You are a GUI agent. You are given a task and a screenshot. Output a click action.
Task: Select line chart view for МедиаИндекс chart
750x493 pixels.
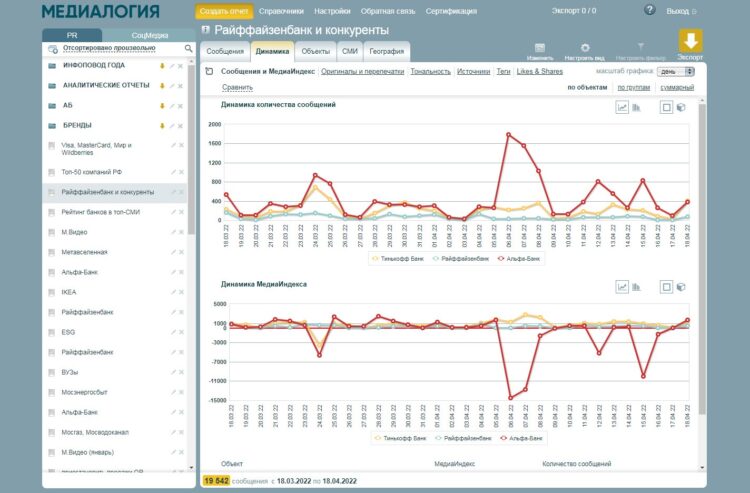(x=622, y=287)
